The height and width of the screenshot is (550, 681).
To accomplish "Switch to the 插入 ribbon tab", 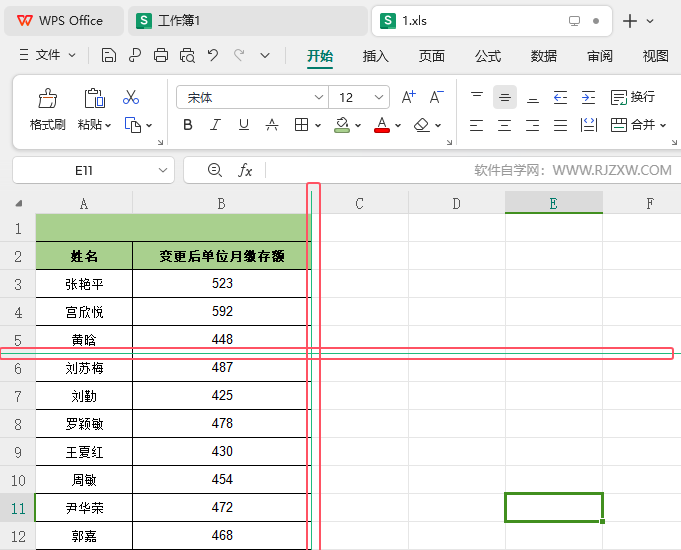I will (376, 56).
